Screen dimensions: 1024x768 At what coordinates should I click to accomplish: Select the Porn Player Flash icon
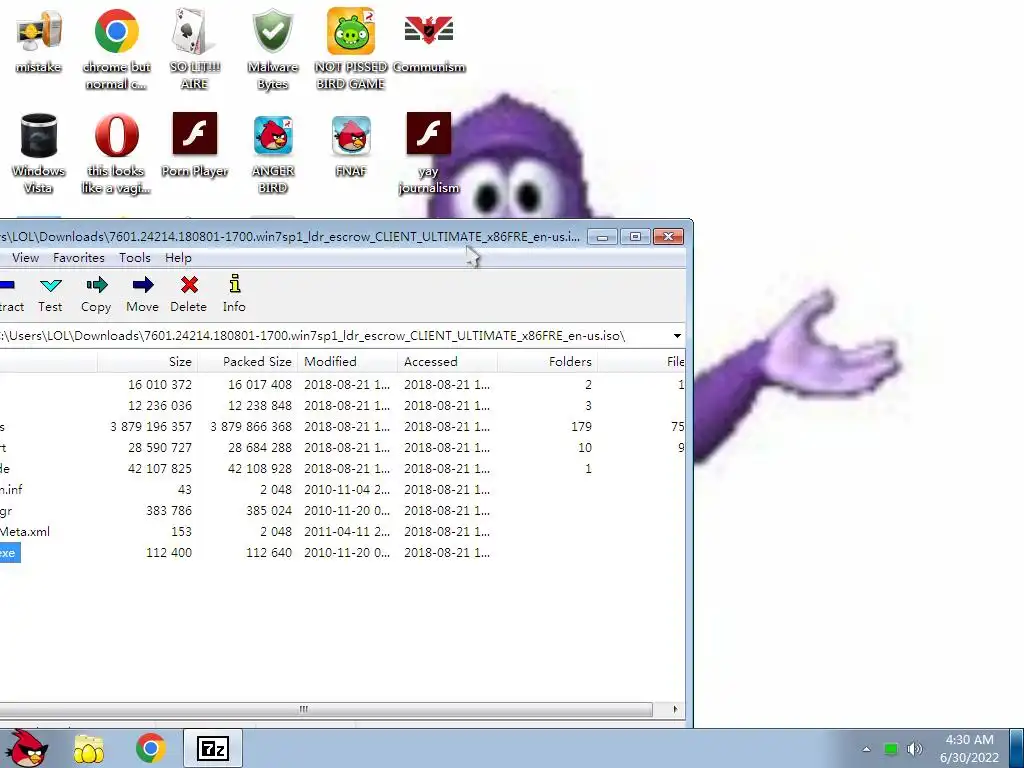point(195,145)
